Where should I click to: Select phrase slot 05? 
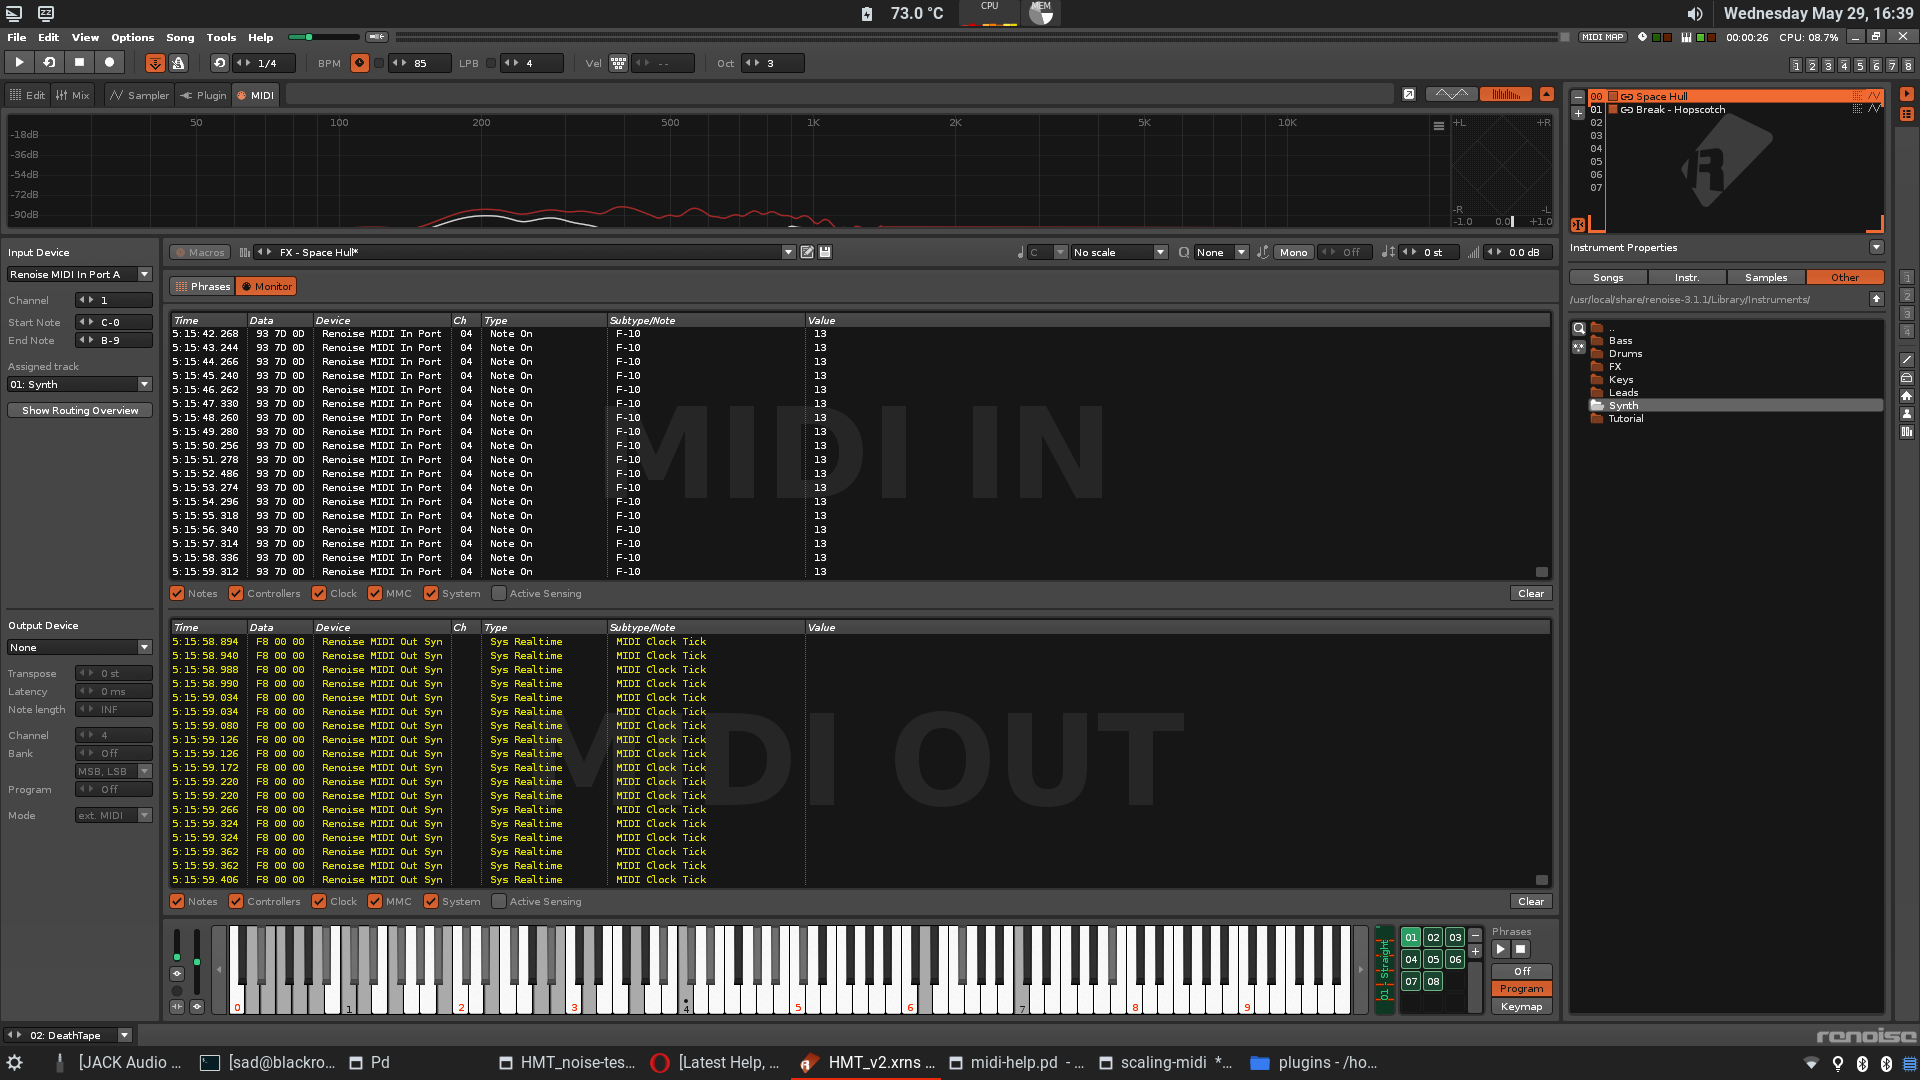[x=1433, y=959]
